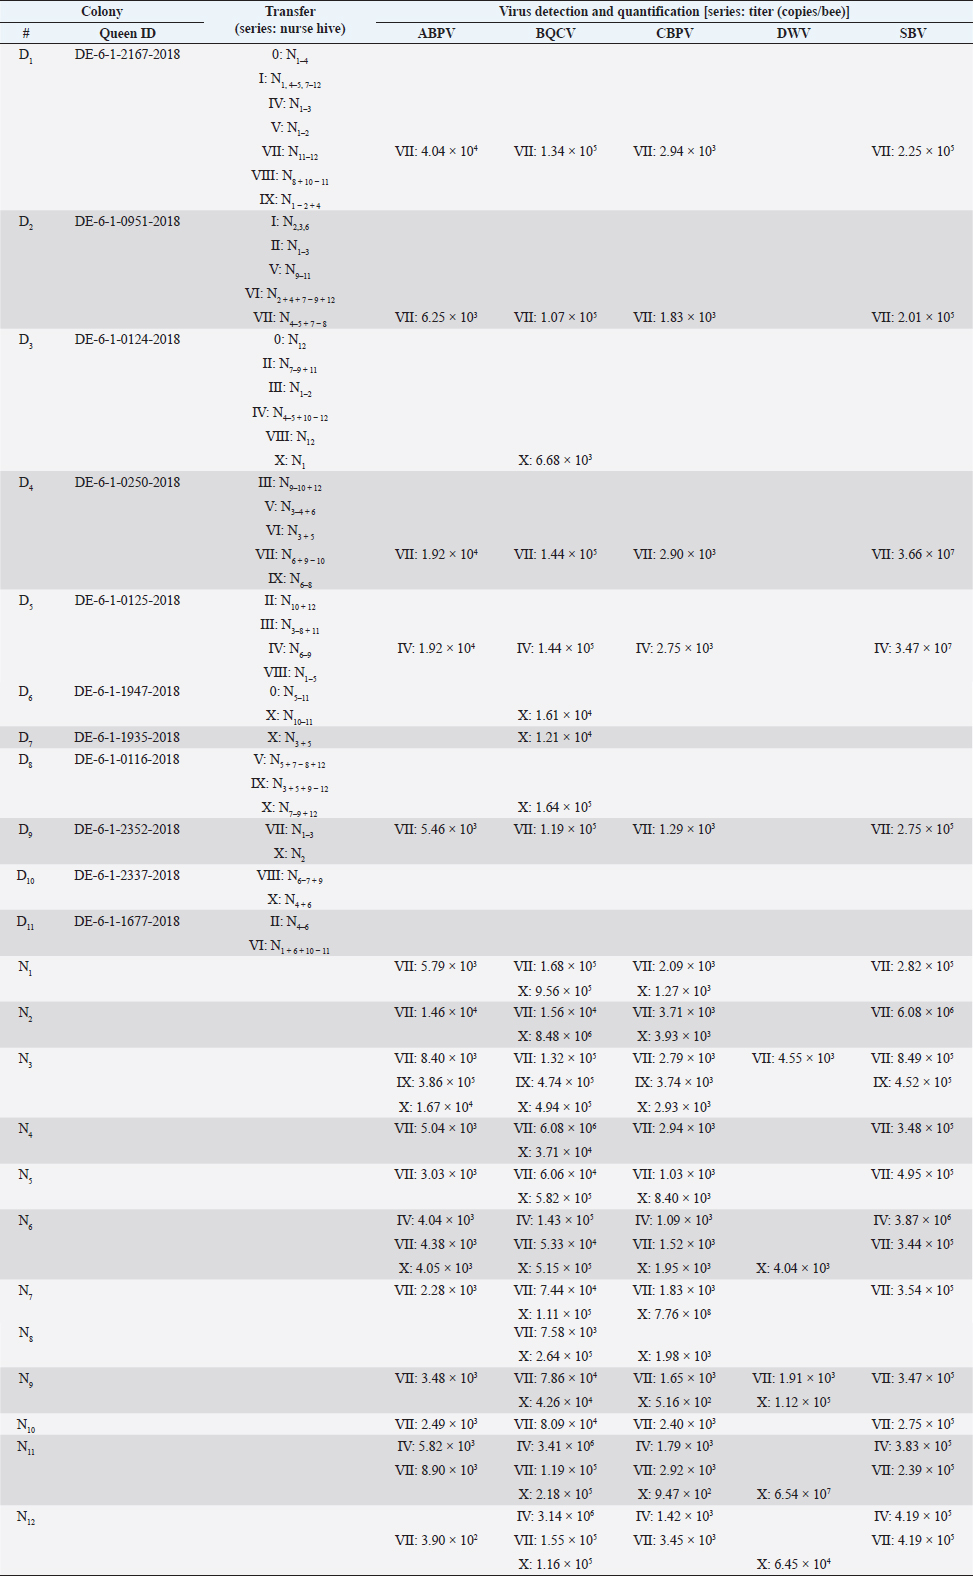Click the Colony header cell

coord(102,12)
